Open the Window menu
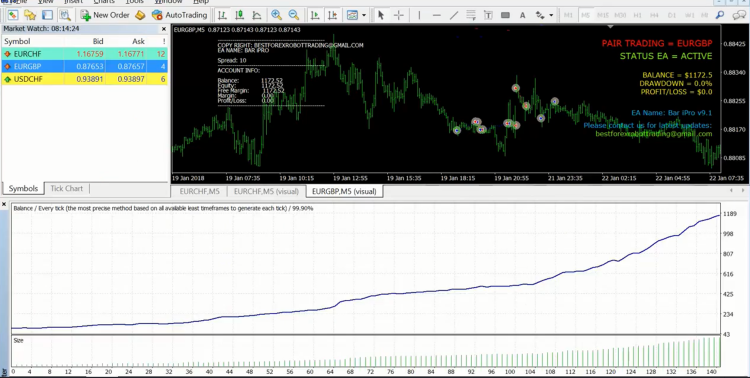 pos(168,2)
